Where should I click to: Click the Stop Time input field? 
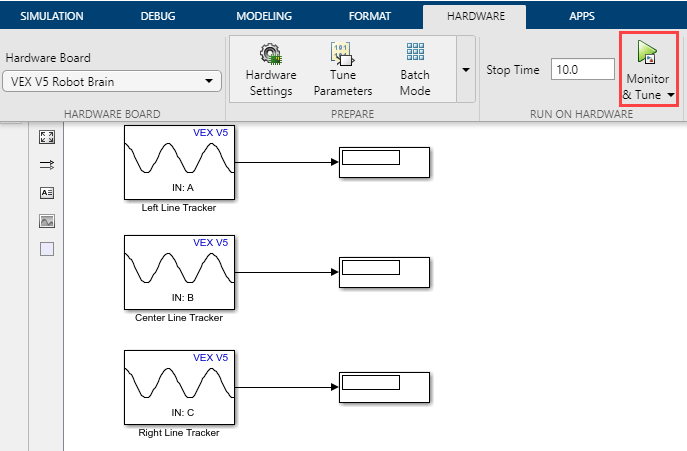tap(583, 69)
